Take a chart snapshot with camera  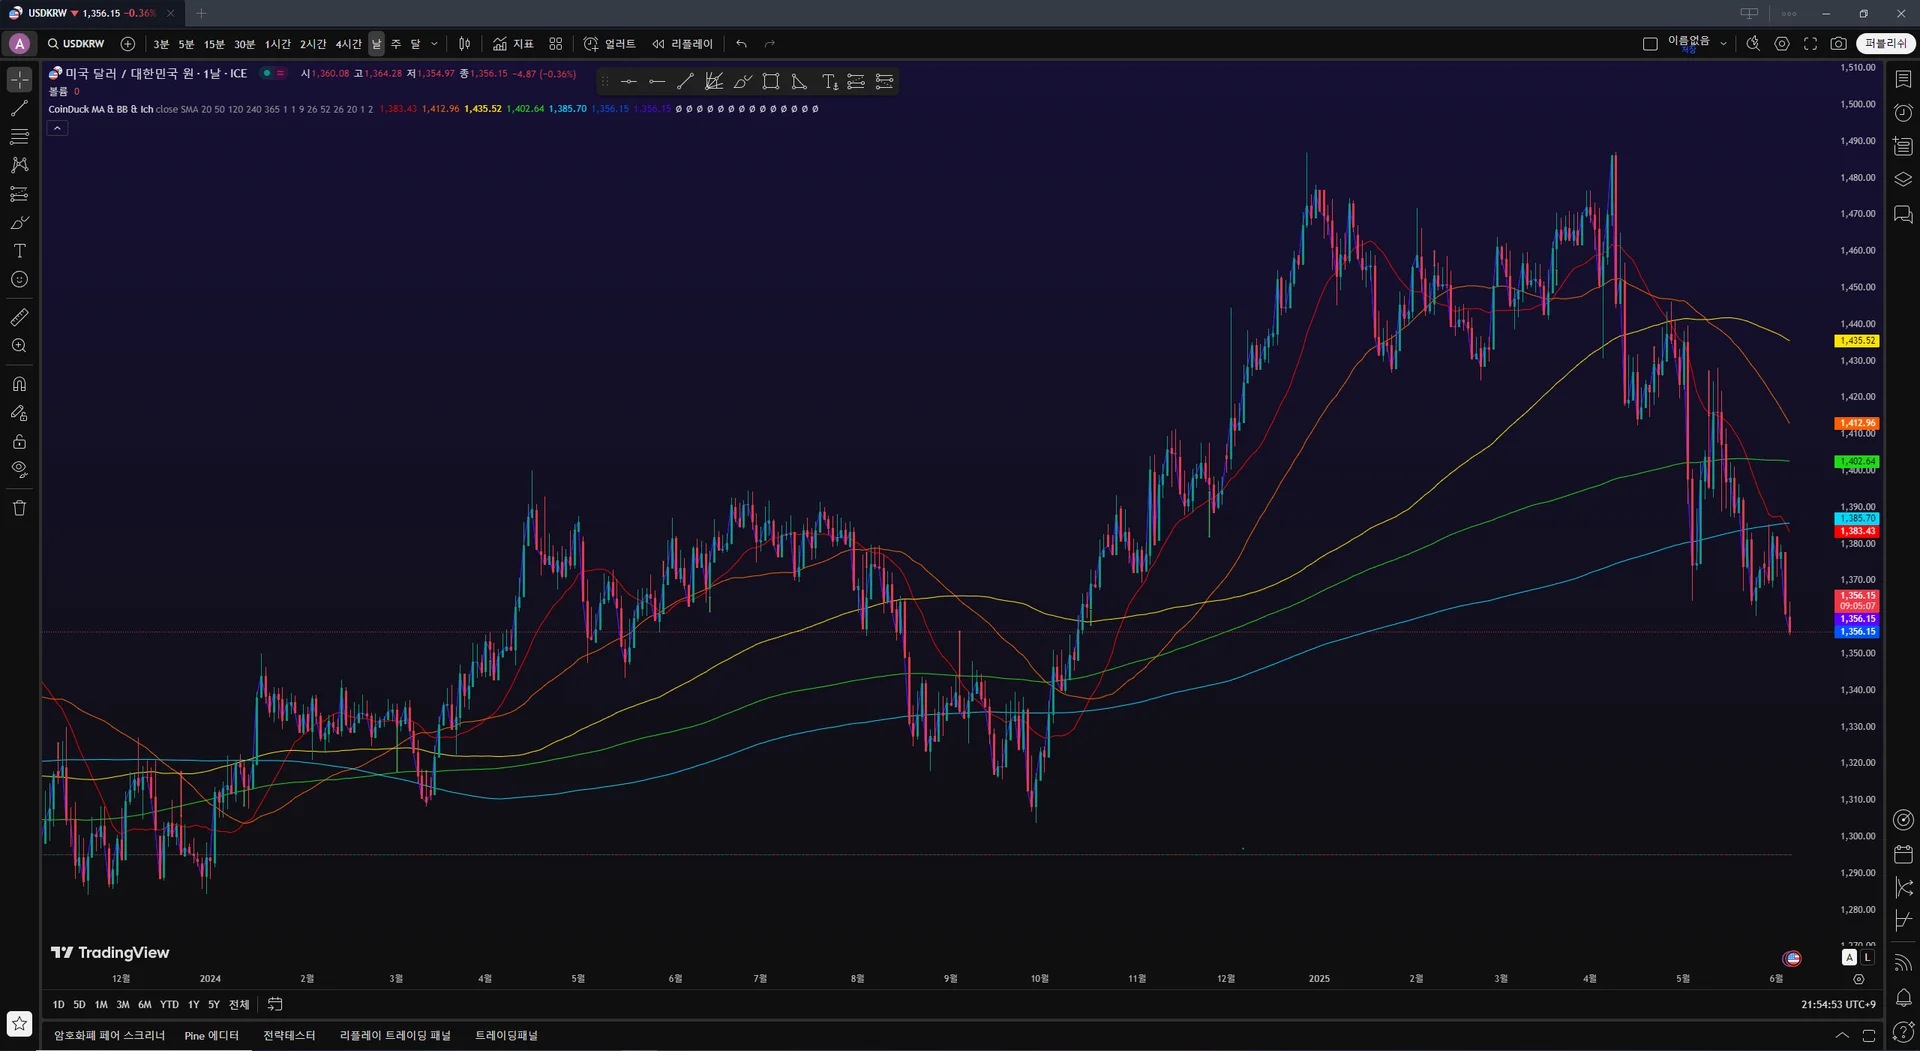1838,44
